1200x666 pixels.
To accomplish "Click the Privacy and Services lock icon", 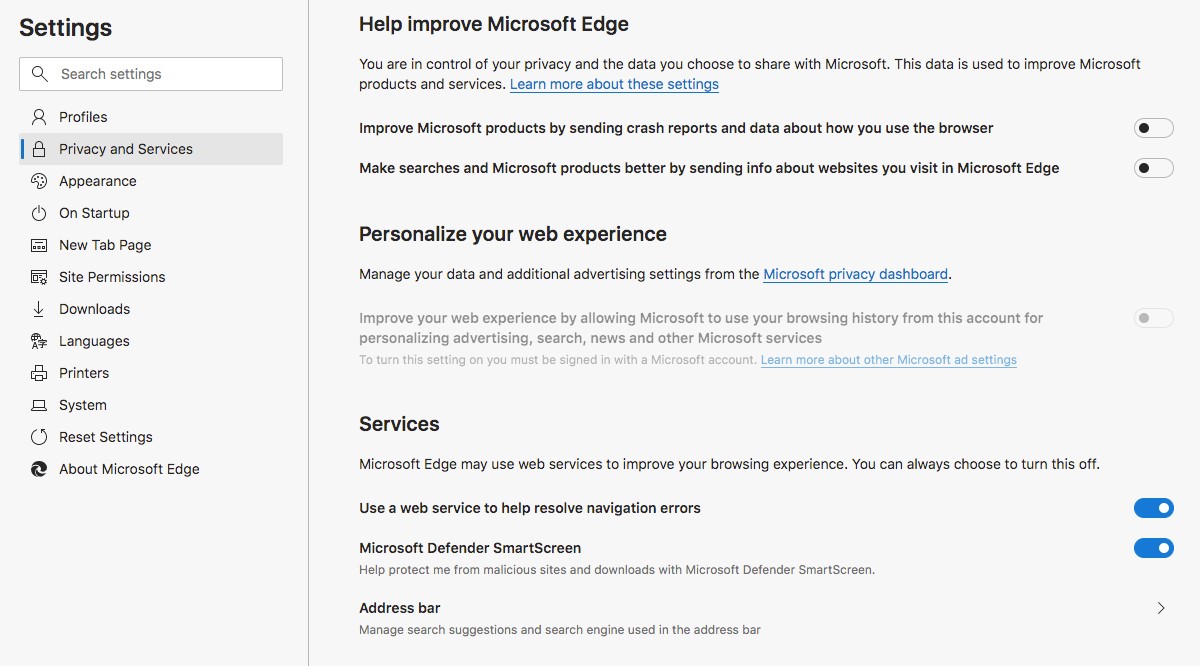I will tap(38, 148).
